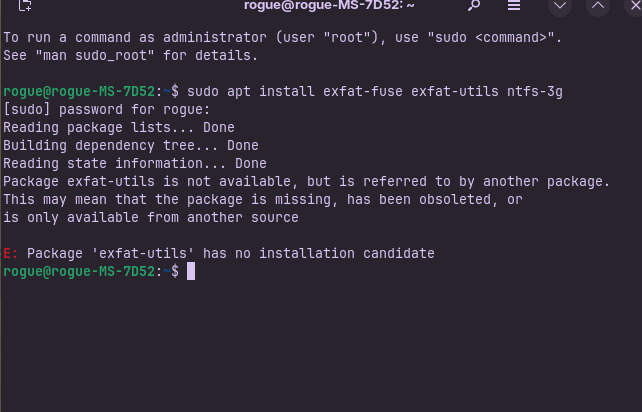Maximize the terminal window
Screen dimensions: 642x412
click(598, 5)
